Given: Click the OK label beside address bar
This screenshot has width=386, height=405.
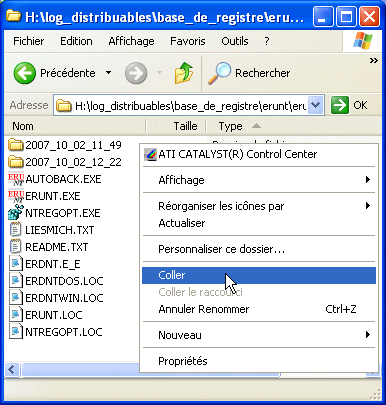Looking at the screenshot, I should click(360, 105).
